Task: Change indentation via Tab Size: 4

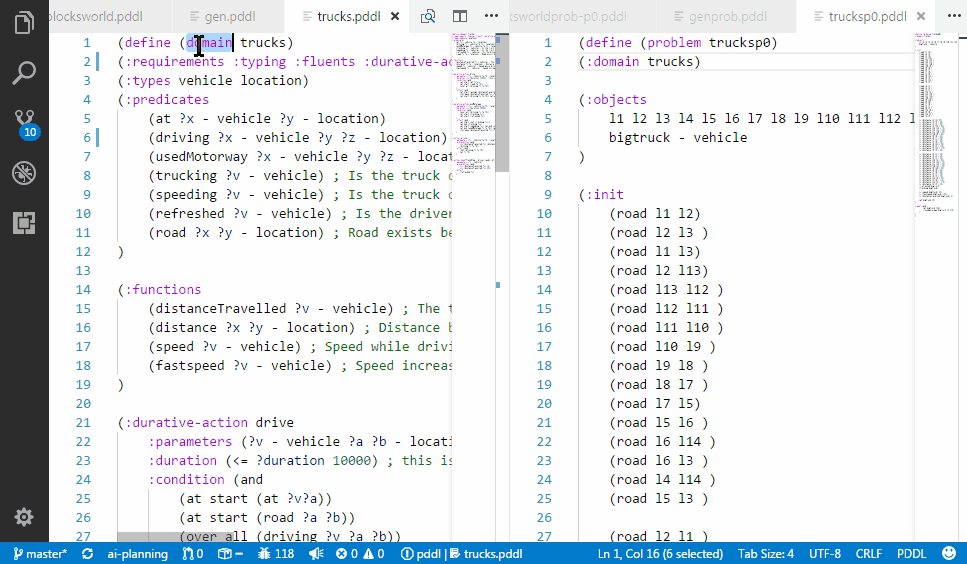Action: point(766,554)
